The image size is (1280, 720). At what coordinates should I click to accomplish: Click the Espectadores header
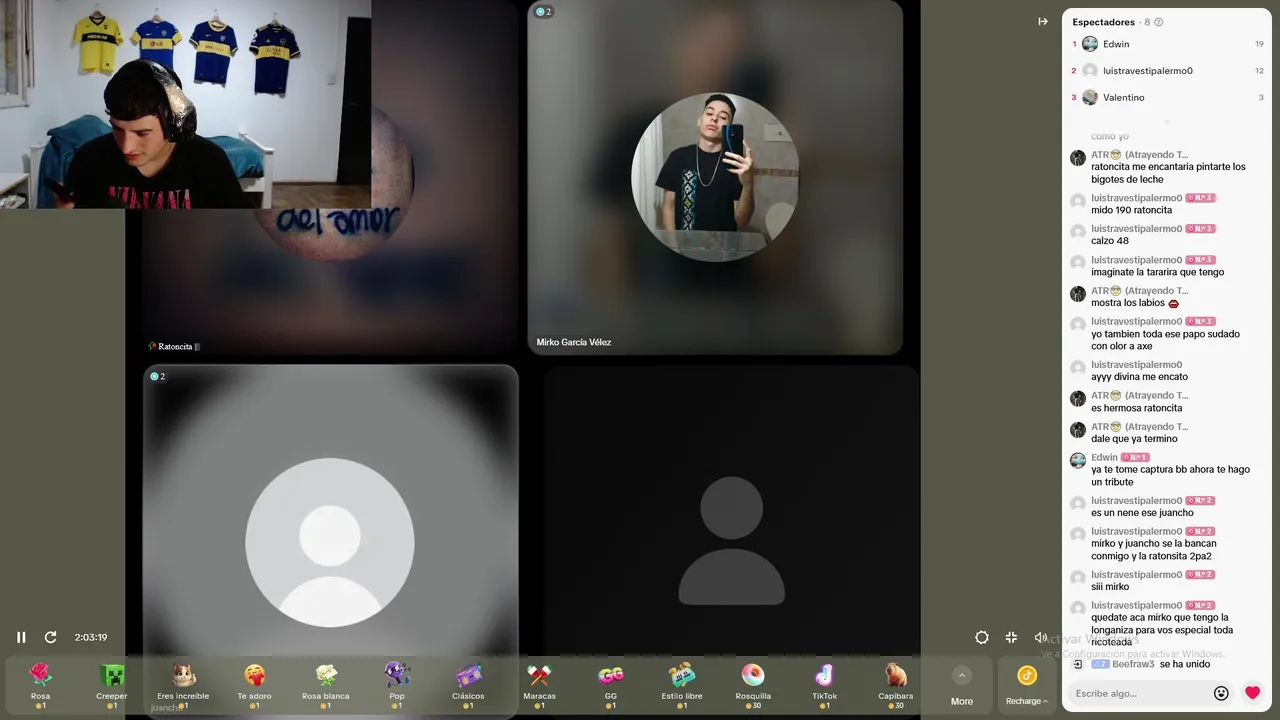1103,22
